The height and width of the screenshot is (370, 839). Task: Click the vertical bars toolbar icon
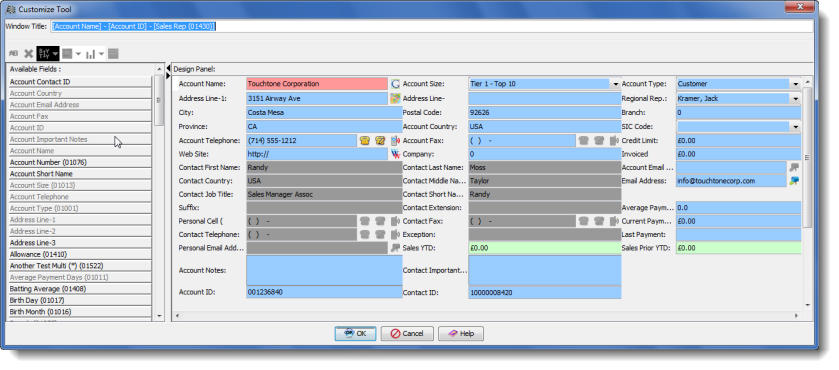click(x=90, y=54)
